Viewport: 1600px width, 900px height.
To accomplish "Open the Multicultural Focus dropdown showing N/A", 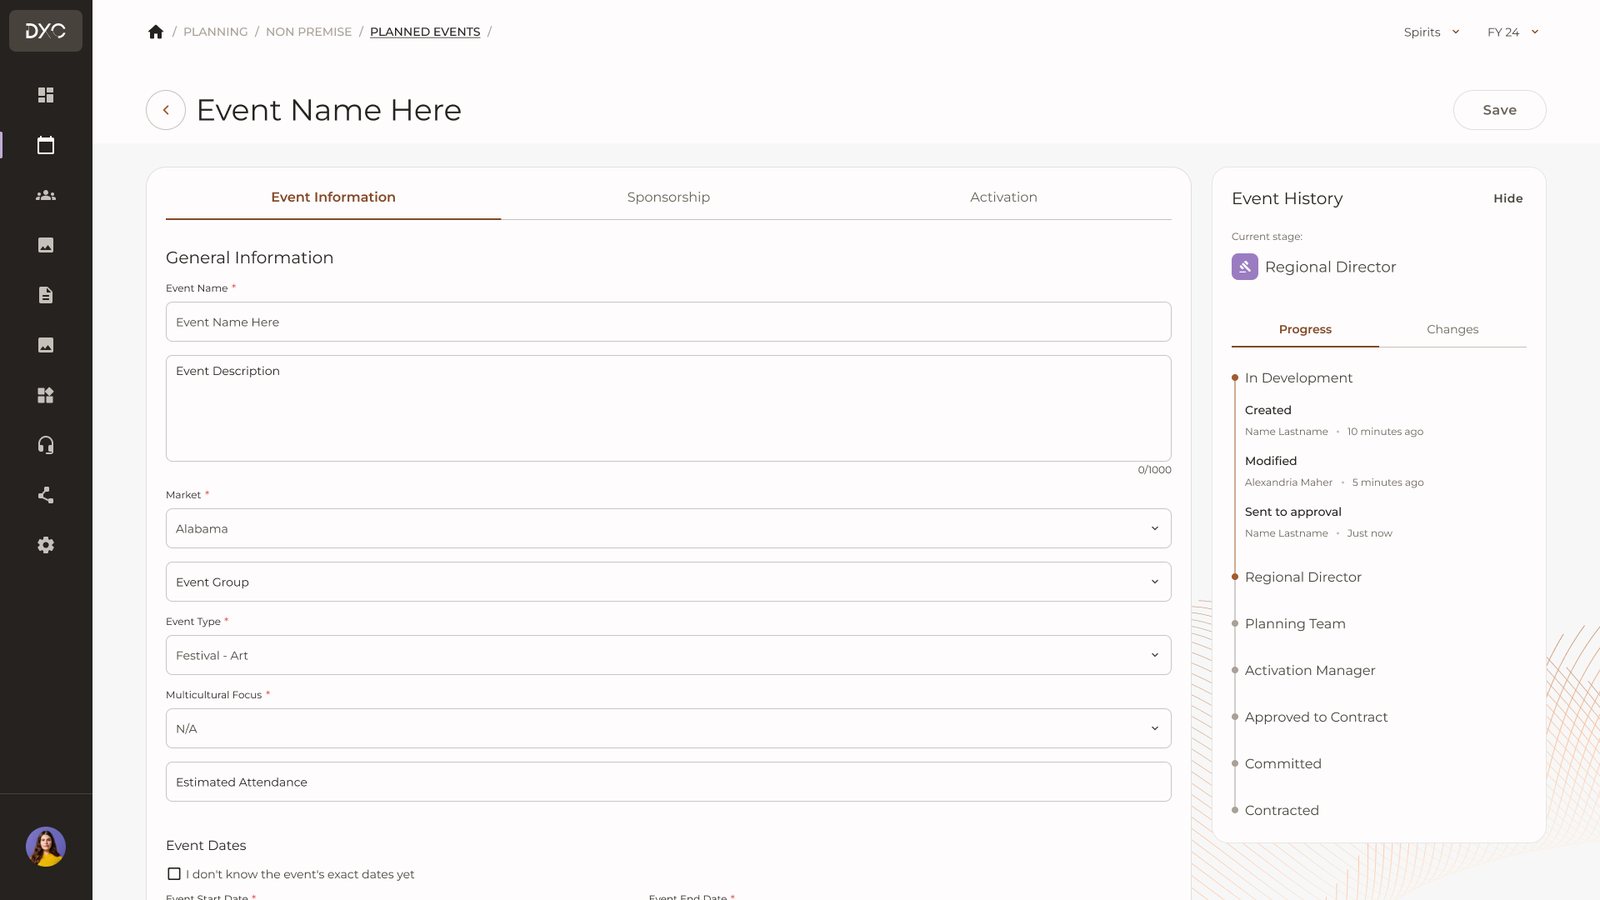I will (x=668, y=729).
